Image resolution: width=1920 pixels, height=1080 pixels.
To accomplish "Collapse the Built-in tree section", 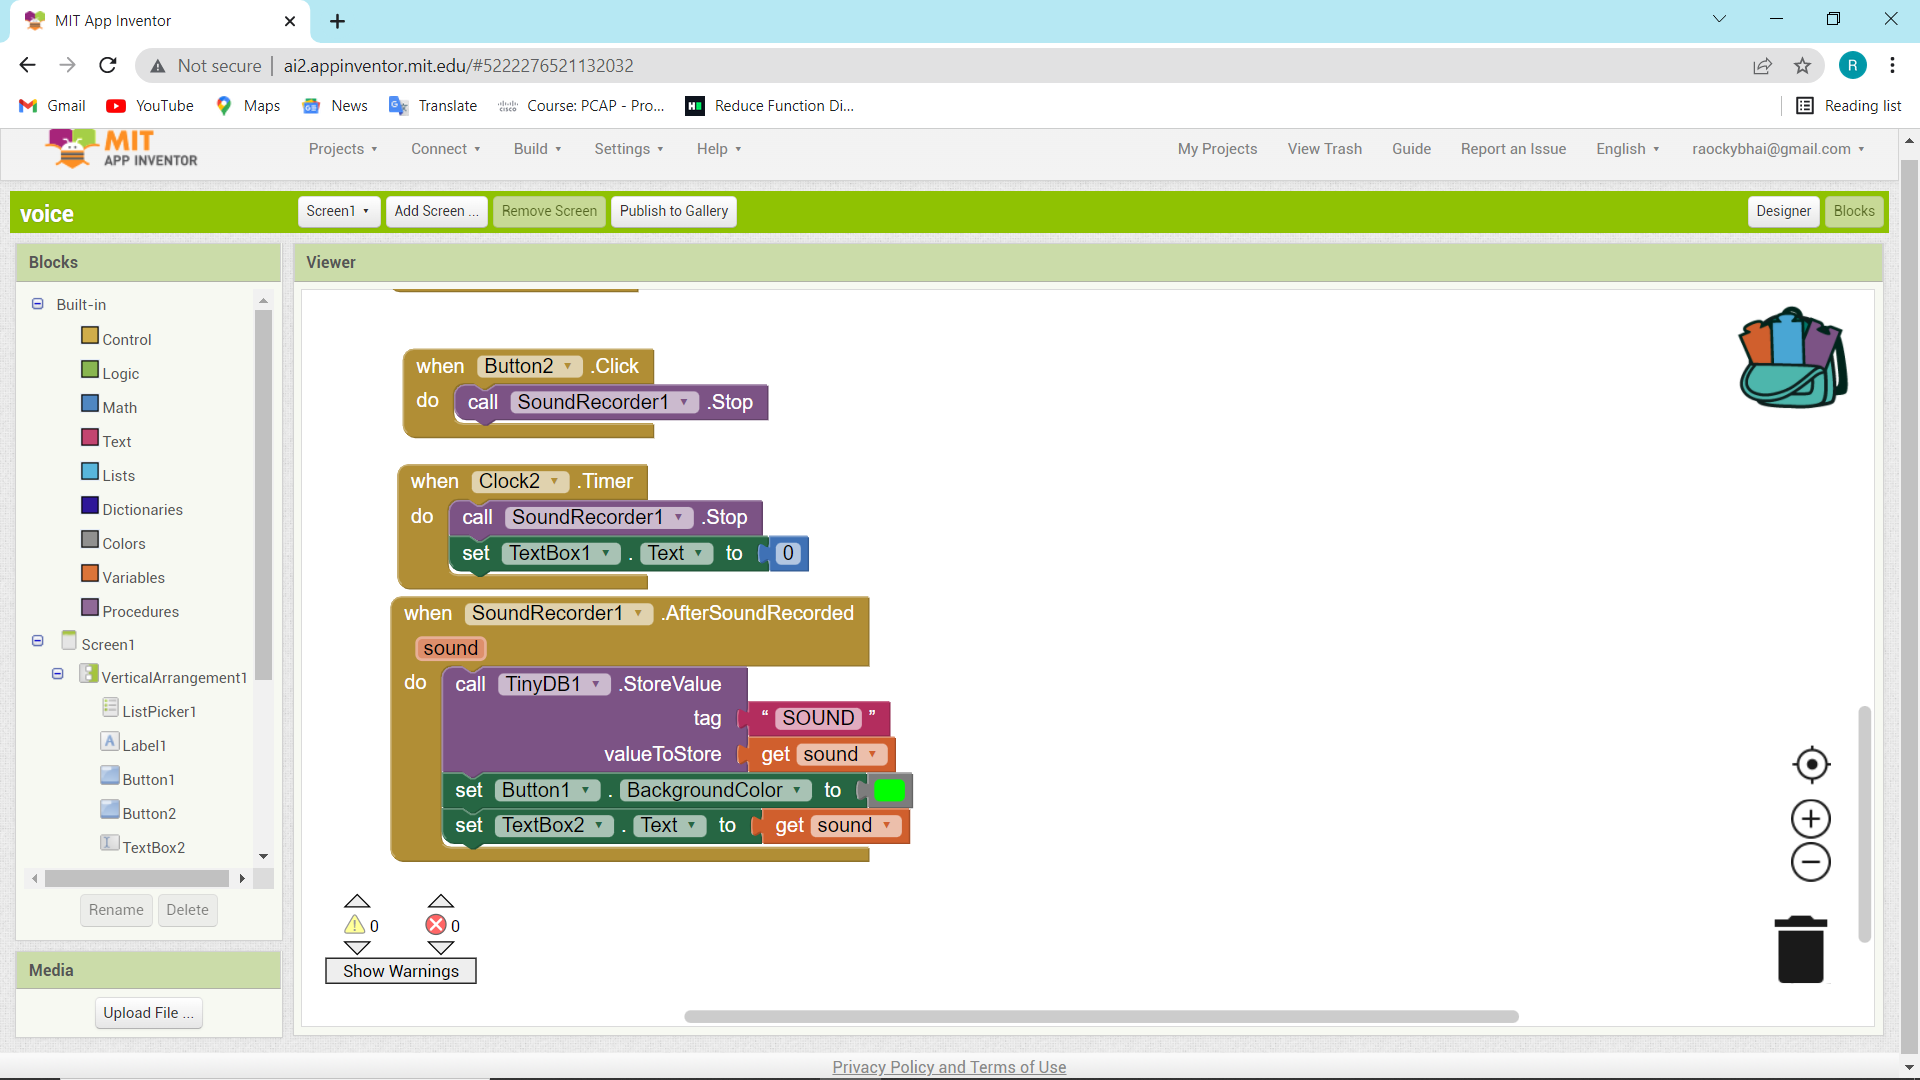I will pyautogui.click(x=38, y=304).
